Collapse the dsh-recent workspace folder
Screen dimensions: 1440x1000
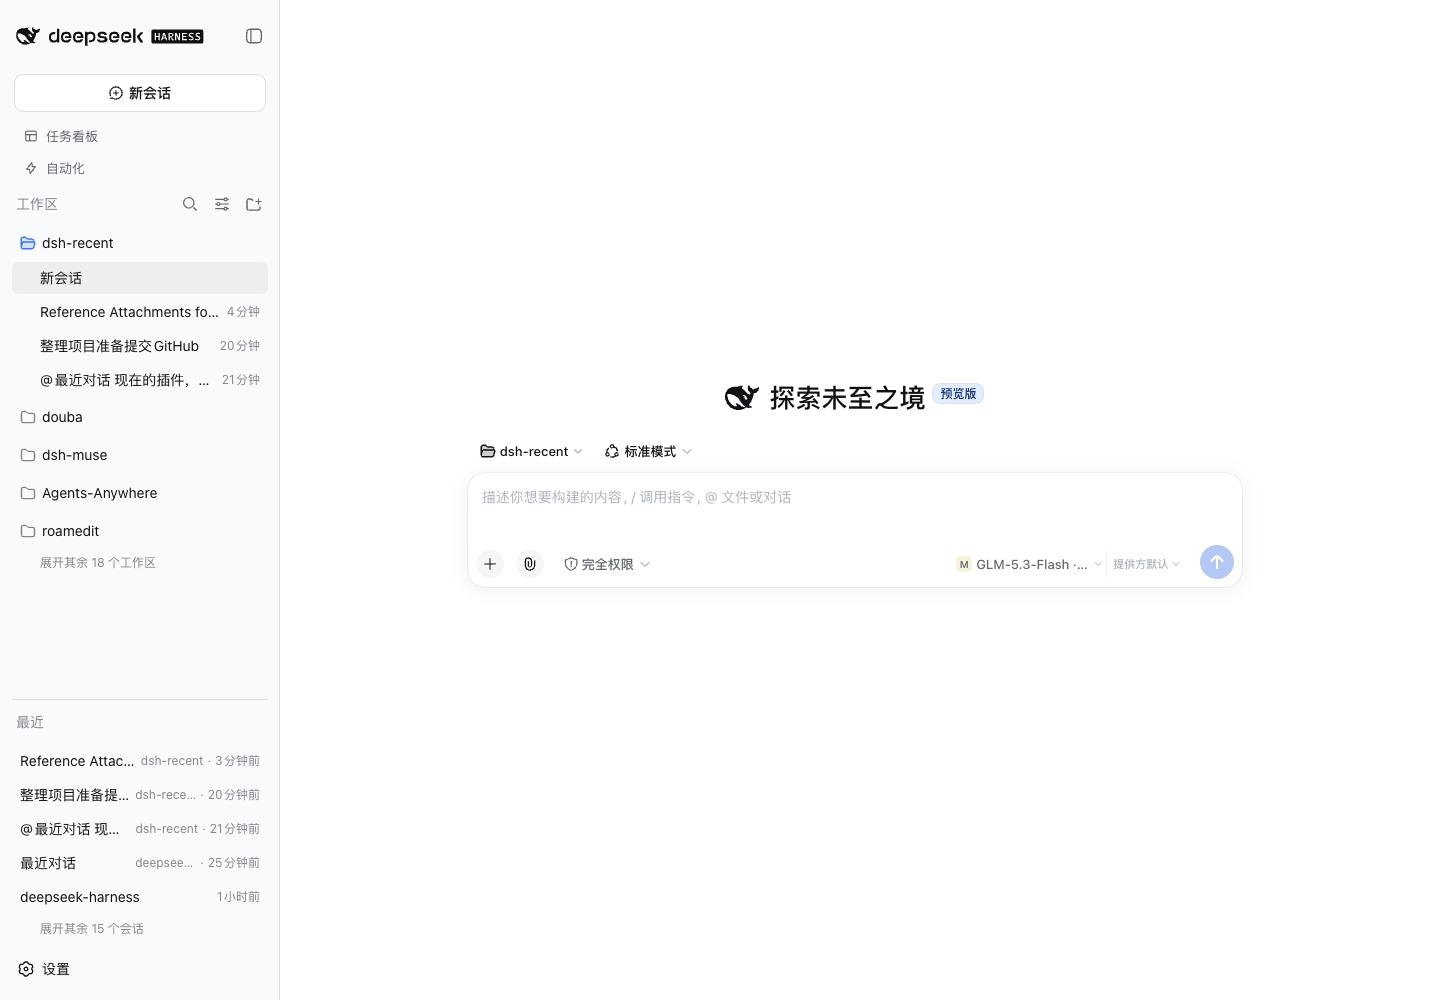click(140, 243)
